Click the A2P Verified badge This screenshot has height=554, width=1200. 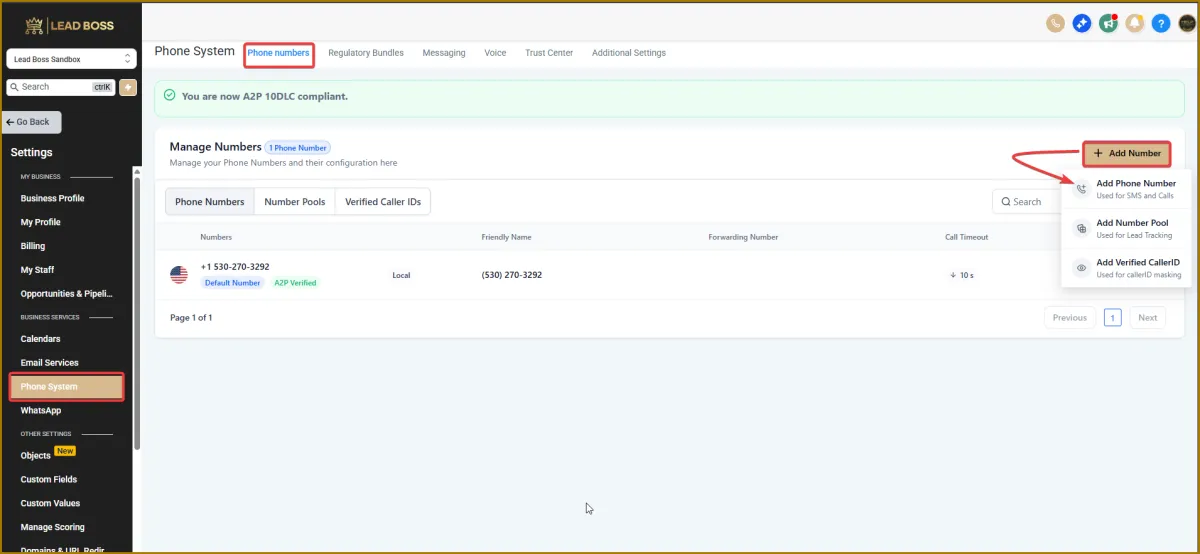295,283
